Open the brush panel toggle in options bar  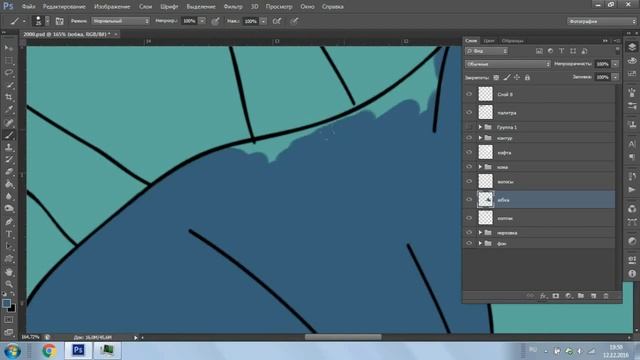[60, 21]
